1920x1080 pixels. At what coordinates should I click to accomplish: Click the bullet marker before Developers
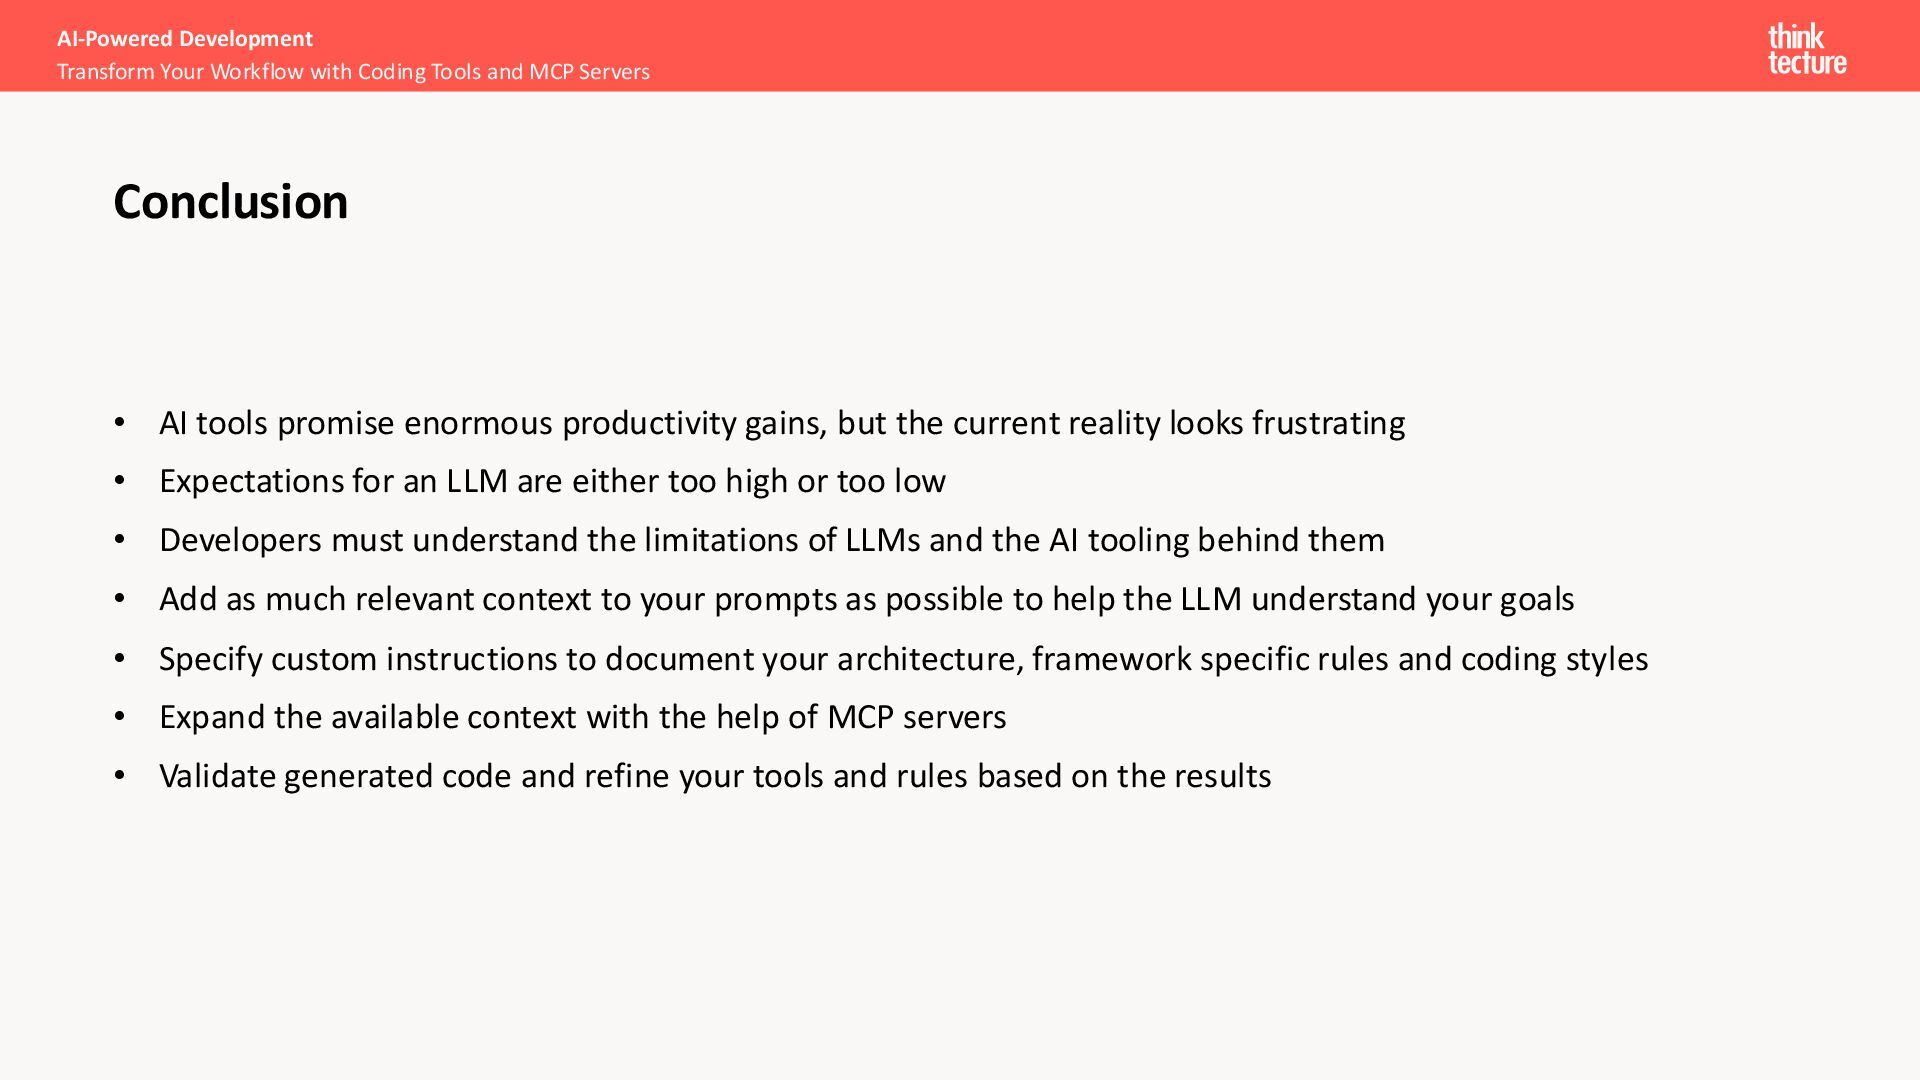[x=120, y=540]
